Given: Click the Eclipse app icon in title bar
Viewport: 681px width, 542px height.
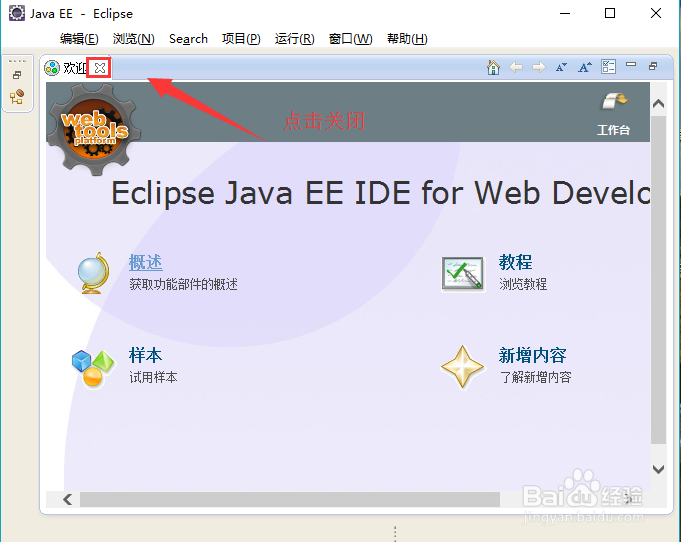Looking at the screenshot, I should pos(17,13).
